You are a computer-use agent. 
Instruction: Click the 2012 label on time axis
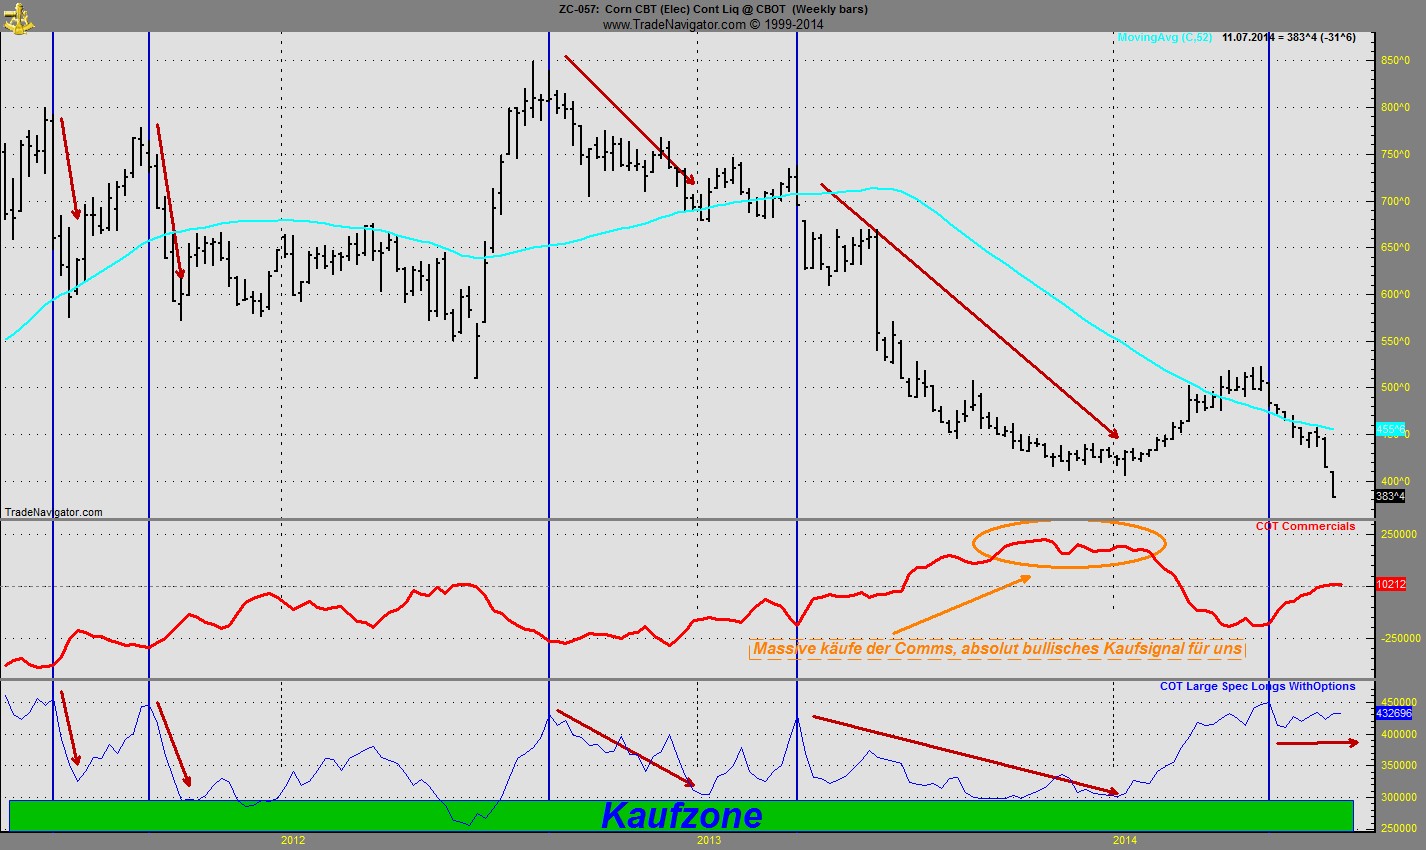(292, 840)
